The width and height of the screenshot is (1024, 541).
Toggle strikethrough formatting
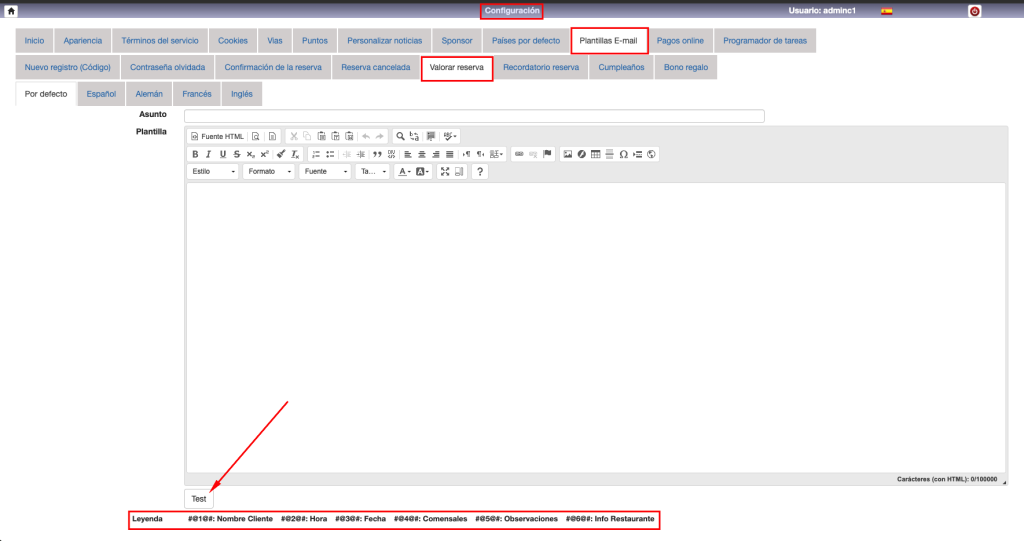pos(237,154)
